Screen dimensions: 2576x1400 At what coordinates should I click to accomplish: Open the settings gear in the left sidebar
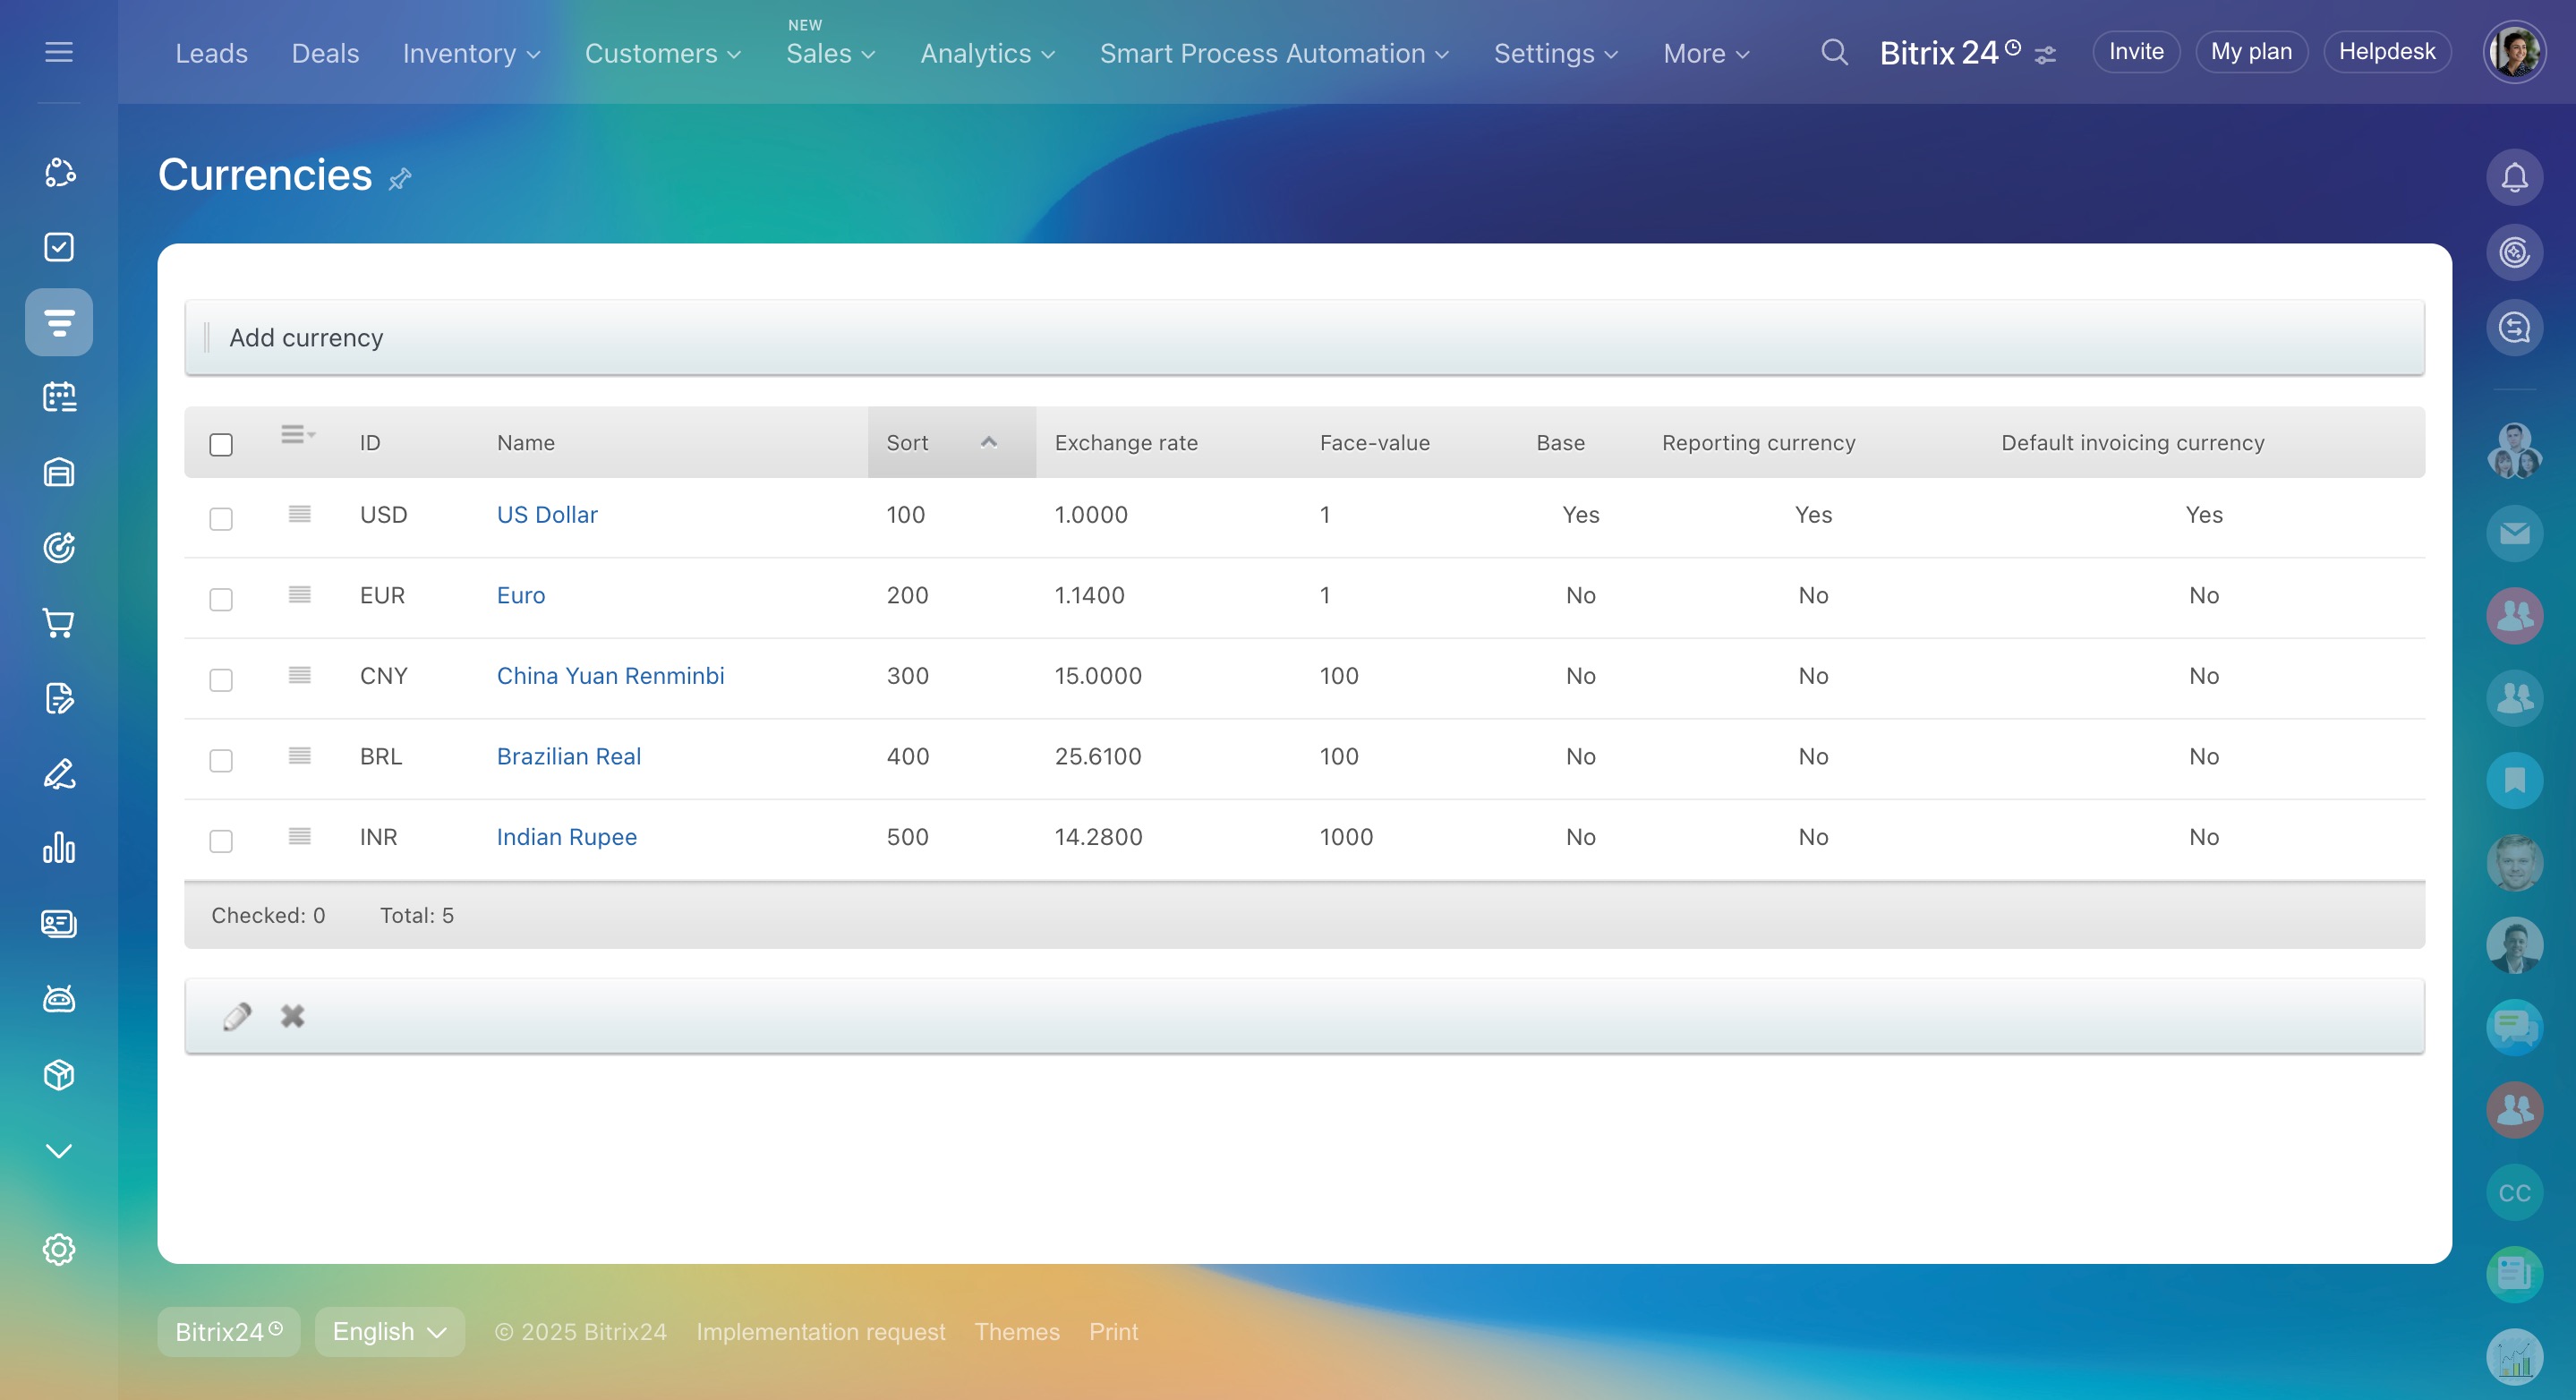click(59, 1249)
